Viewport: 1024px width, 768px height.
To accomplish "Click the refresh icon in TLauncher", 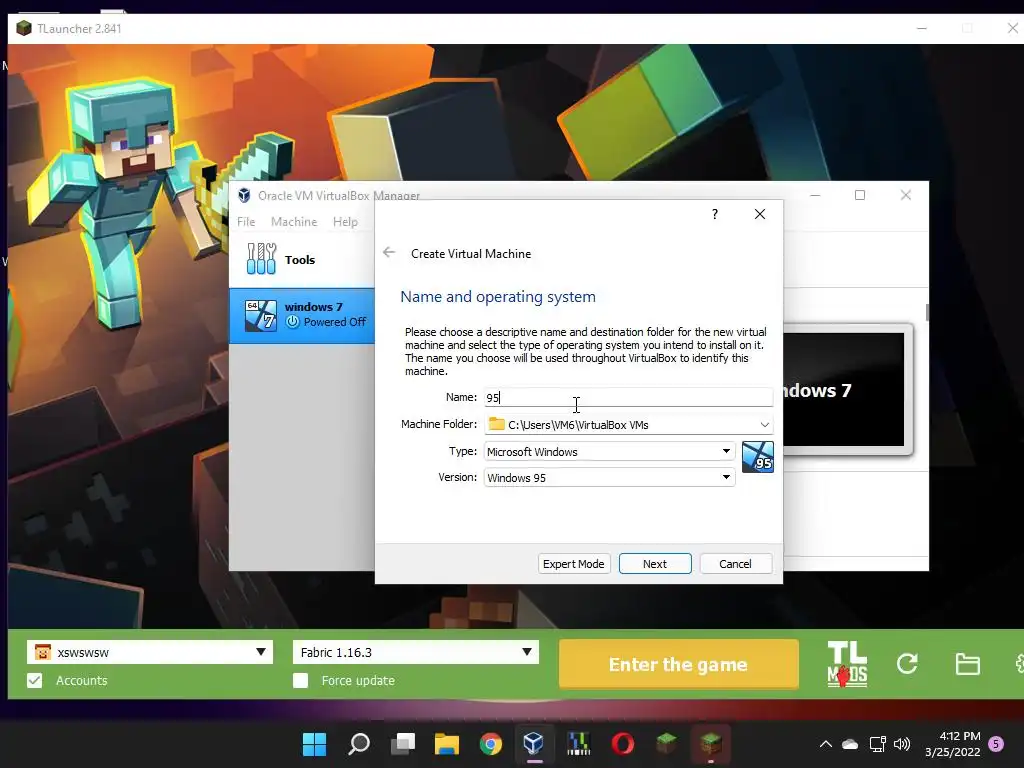I will pyautogui.click(x=907, y=664).
